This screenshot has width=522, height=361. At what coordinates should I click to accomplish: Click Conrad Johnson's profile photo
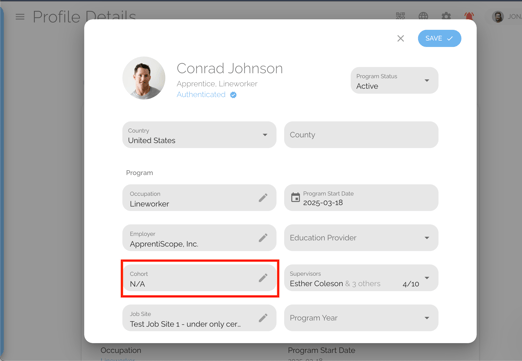click(144, 78)
